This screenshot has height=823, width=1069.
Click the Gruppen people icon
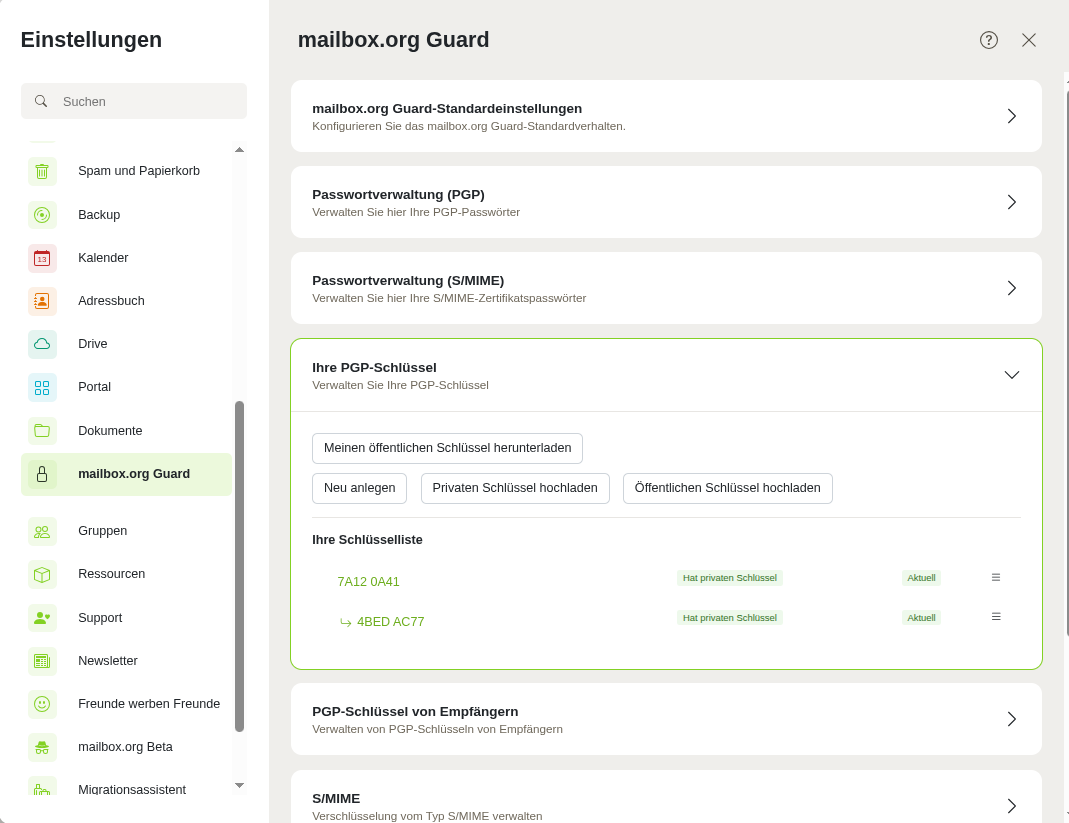click(42, 531)
